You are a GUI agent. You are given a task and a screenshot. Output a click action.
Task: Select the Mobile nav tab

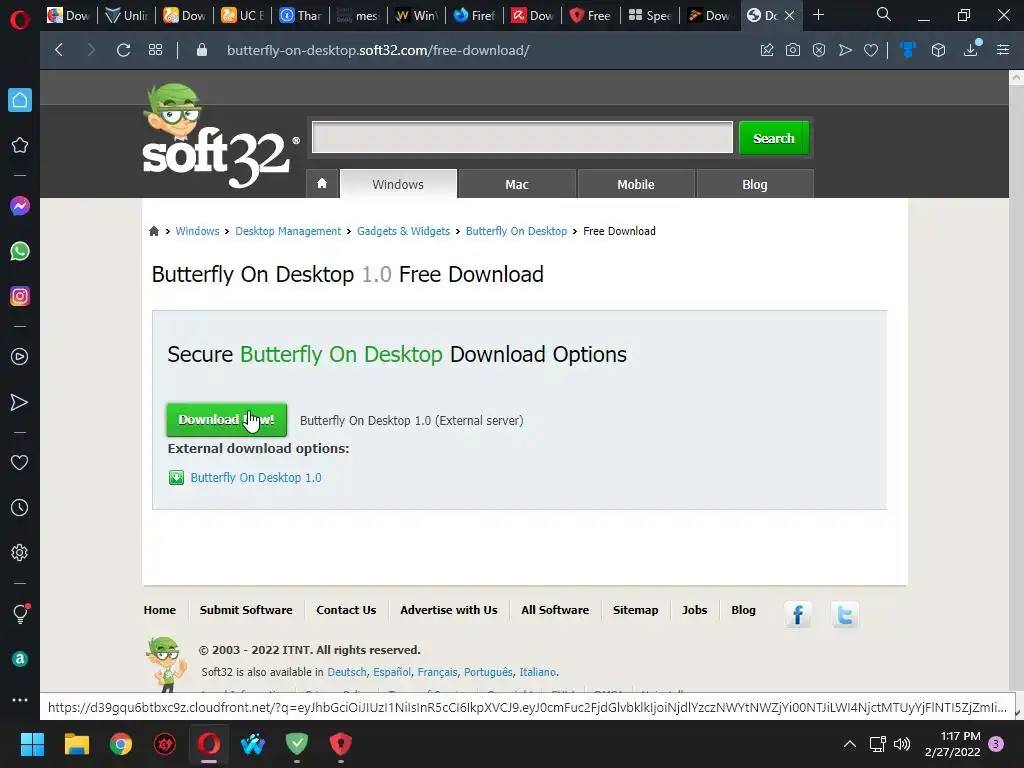coord(635,184)
